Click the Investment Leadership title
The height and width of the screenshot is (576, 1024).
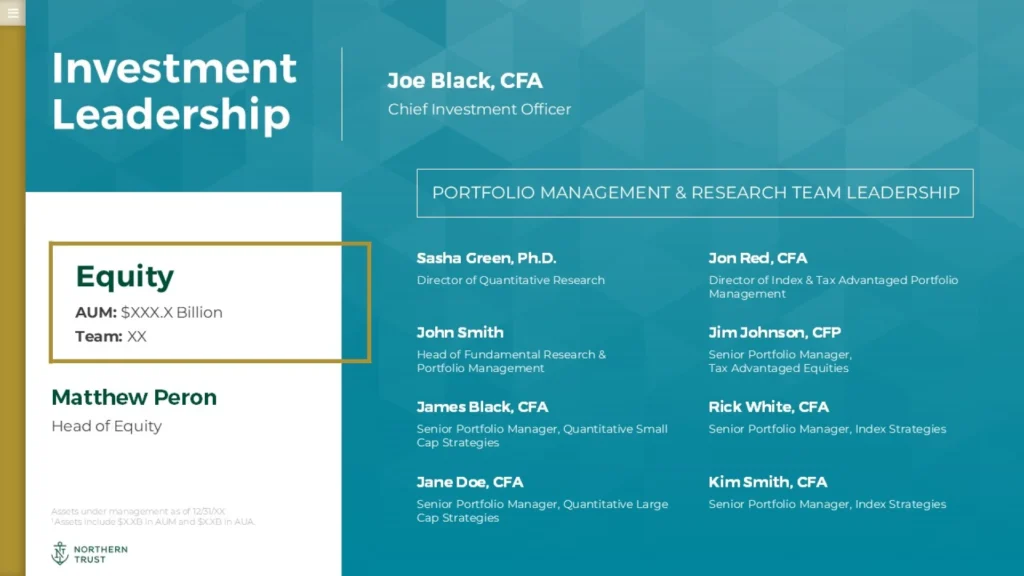174,91
